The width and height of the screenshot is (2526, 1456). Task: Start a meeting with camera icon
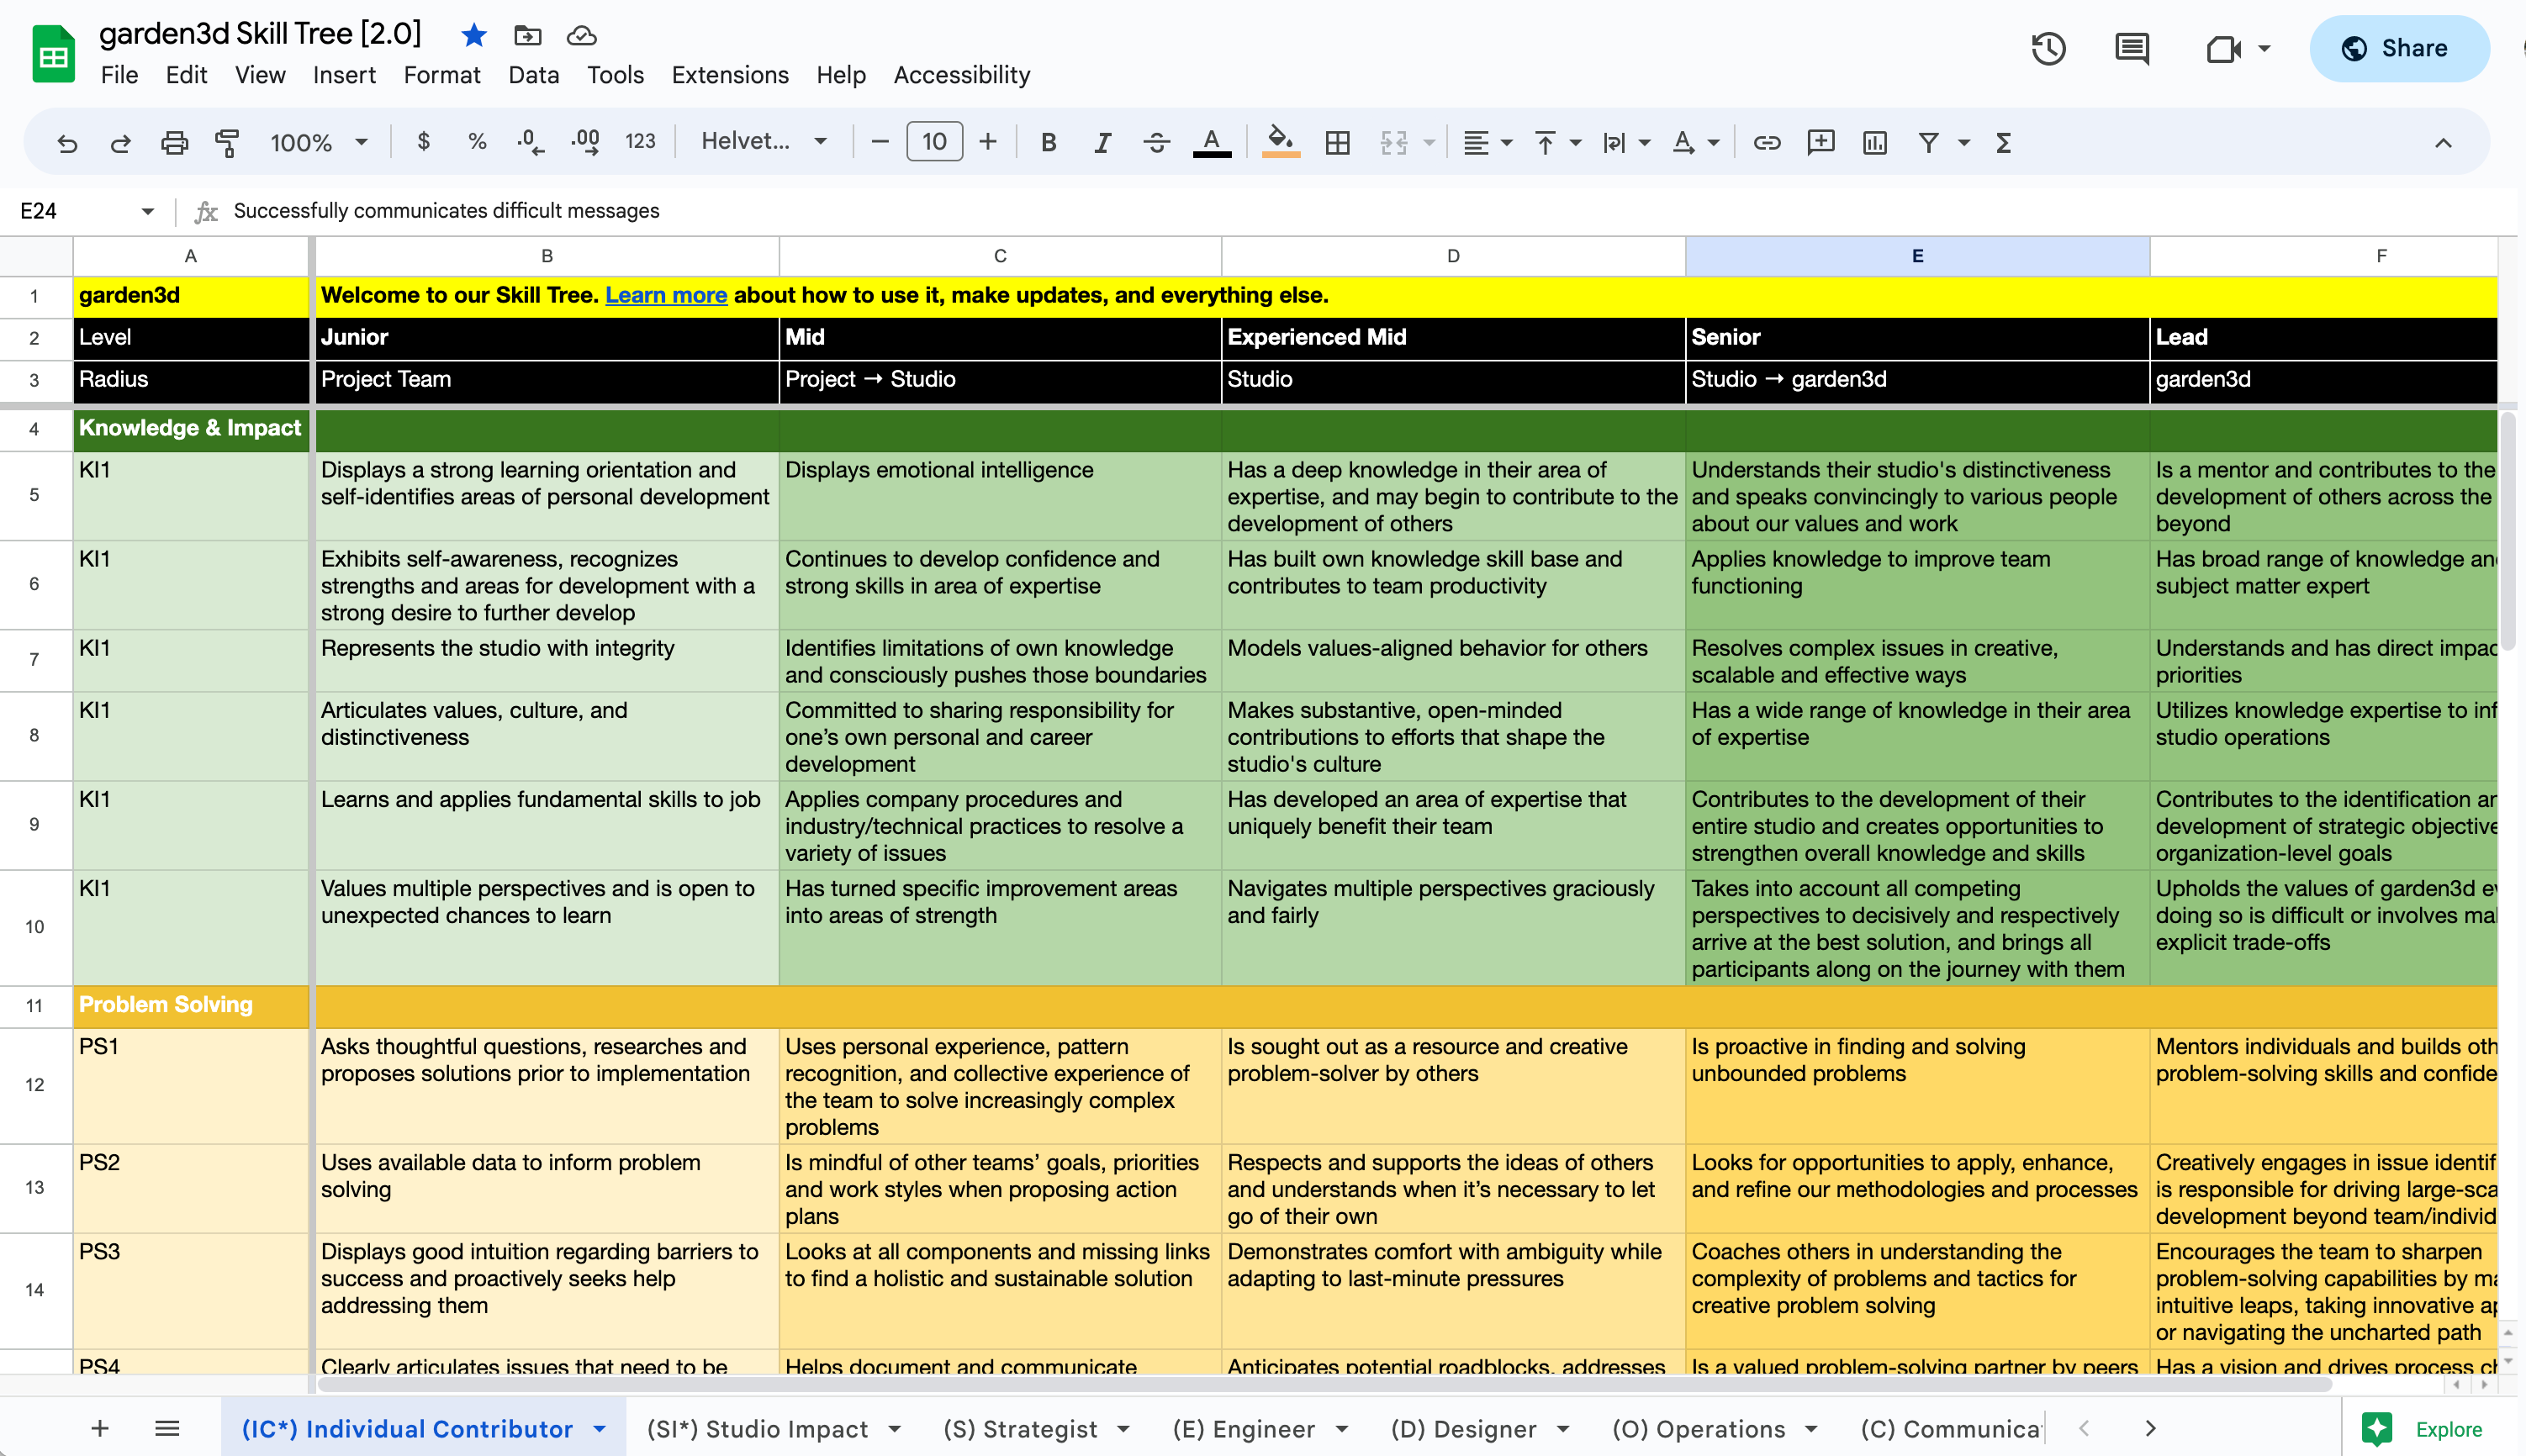[x=2224, y=48]
